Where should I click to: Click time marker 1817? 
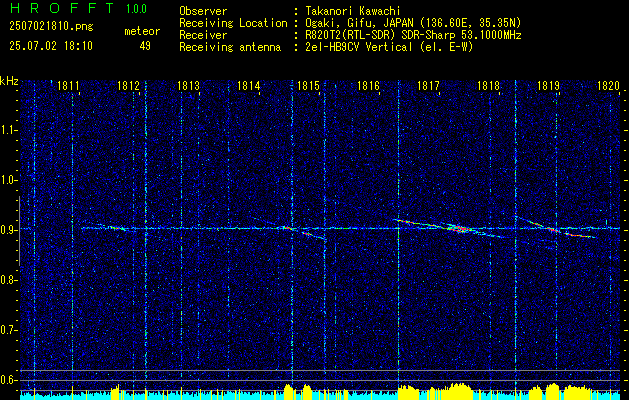point(428,86)
